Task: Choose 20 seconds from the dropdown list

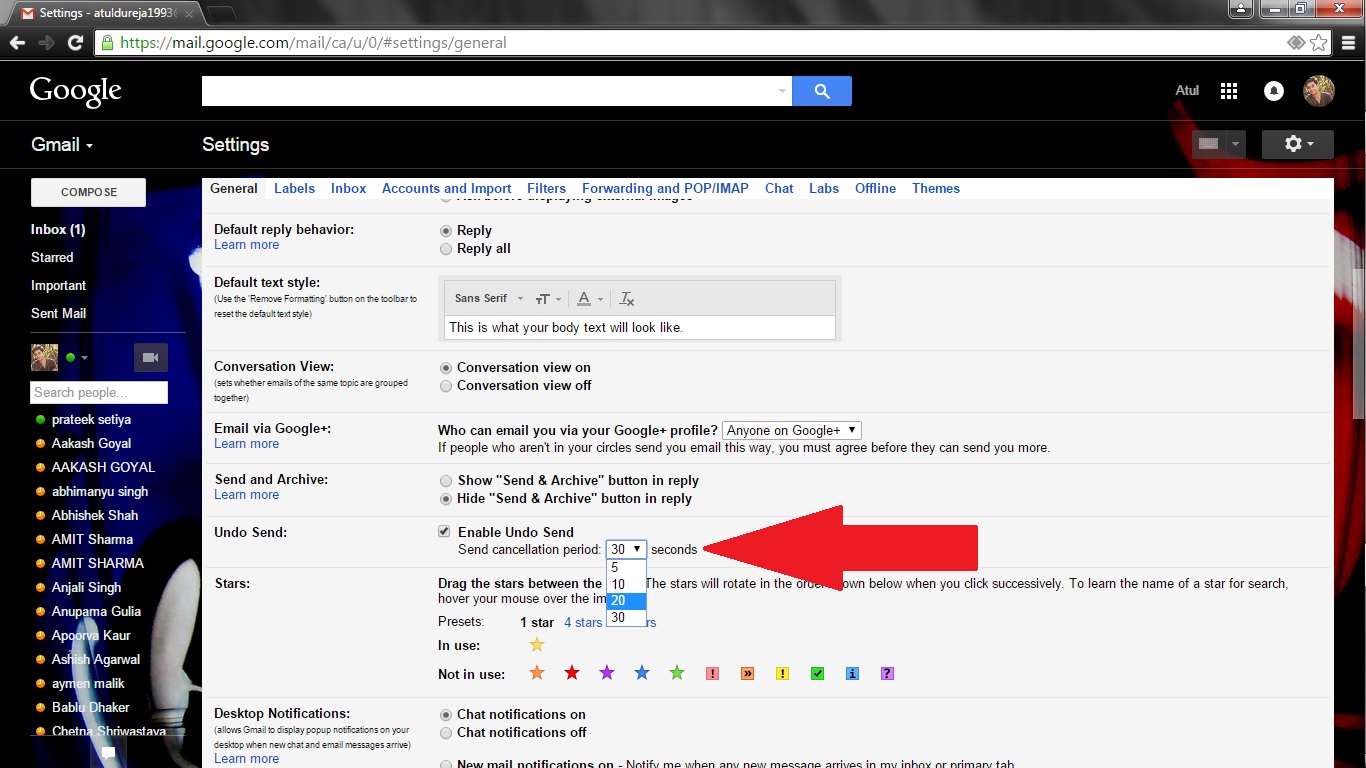Action: [x=626, y=601]
